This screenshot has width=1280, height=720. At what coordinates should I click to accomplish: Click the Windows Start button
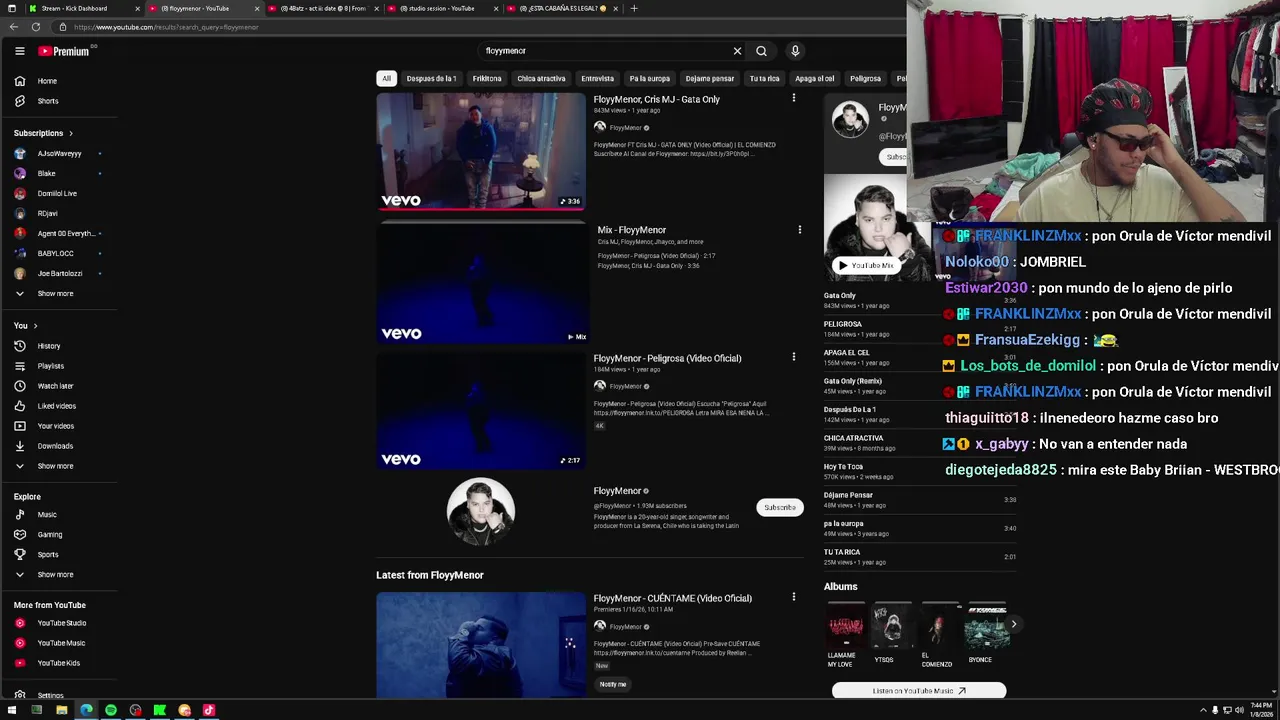(x=12, y=710)
